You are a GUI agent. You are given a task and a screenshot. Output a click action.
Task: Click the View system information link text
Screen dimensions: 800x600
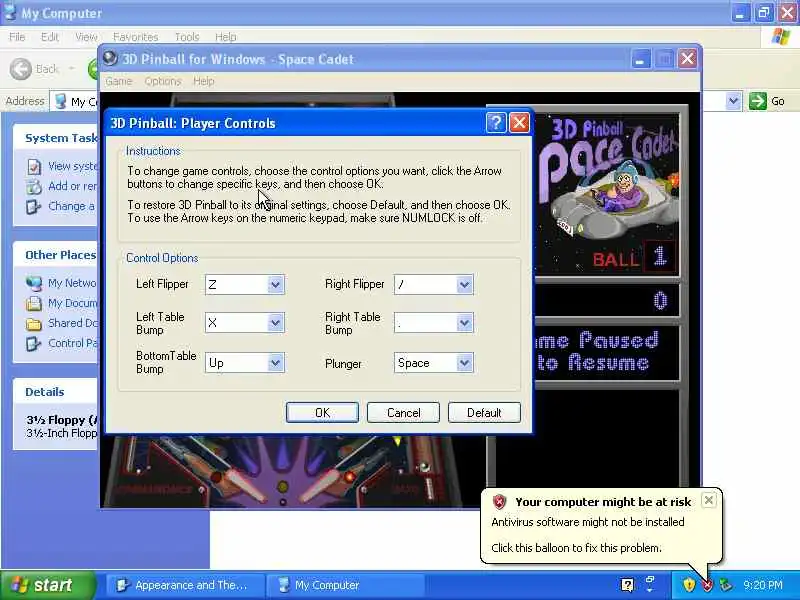tap(72, 166)
